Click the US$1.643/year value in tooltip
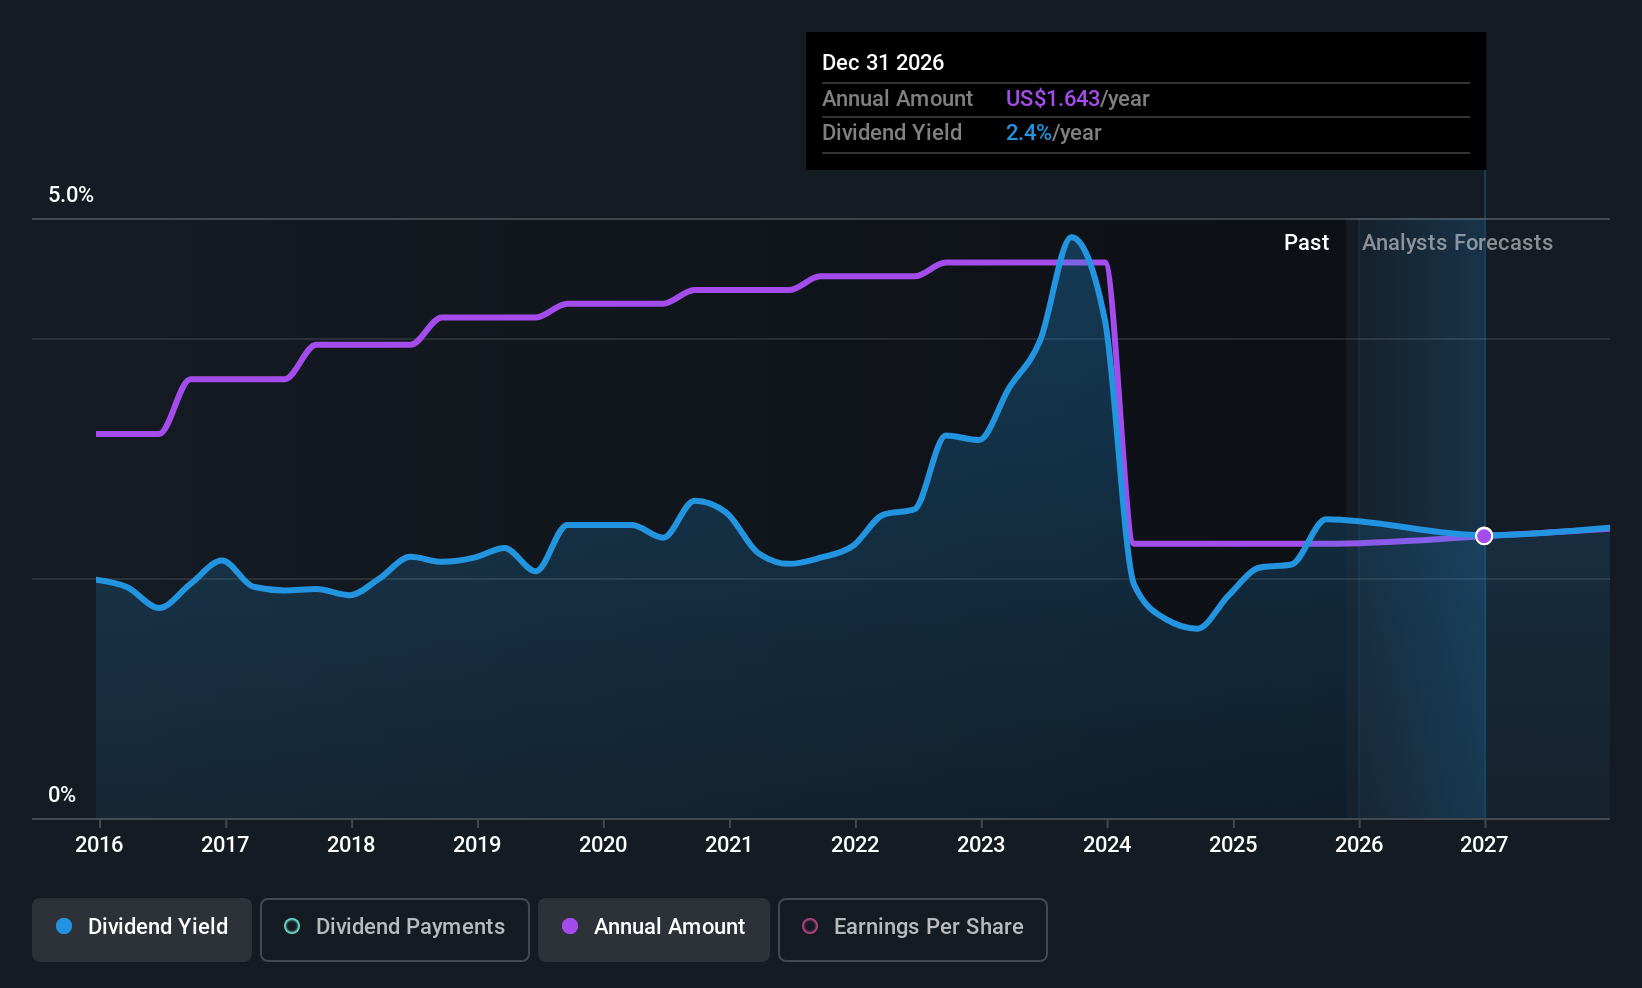Screen dimensions: 1642x988 pos(1077,99)
